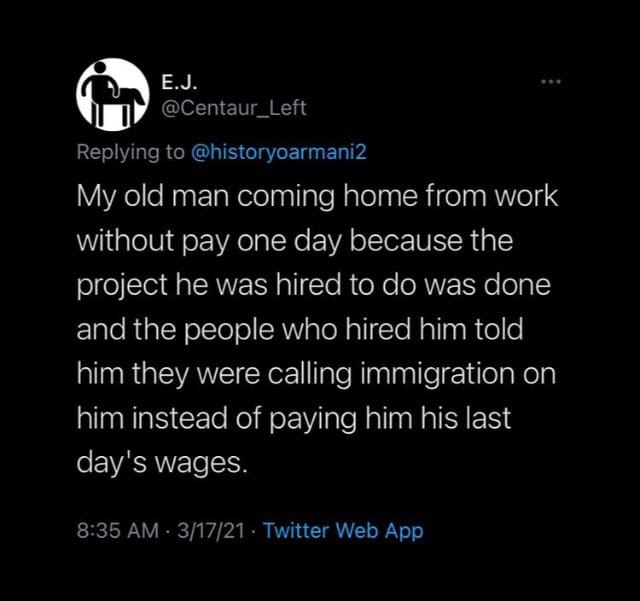
Task: Click the "Replying to" label
Action: pos(131,152)
